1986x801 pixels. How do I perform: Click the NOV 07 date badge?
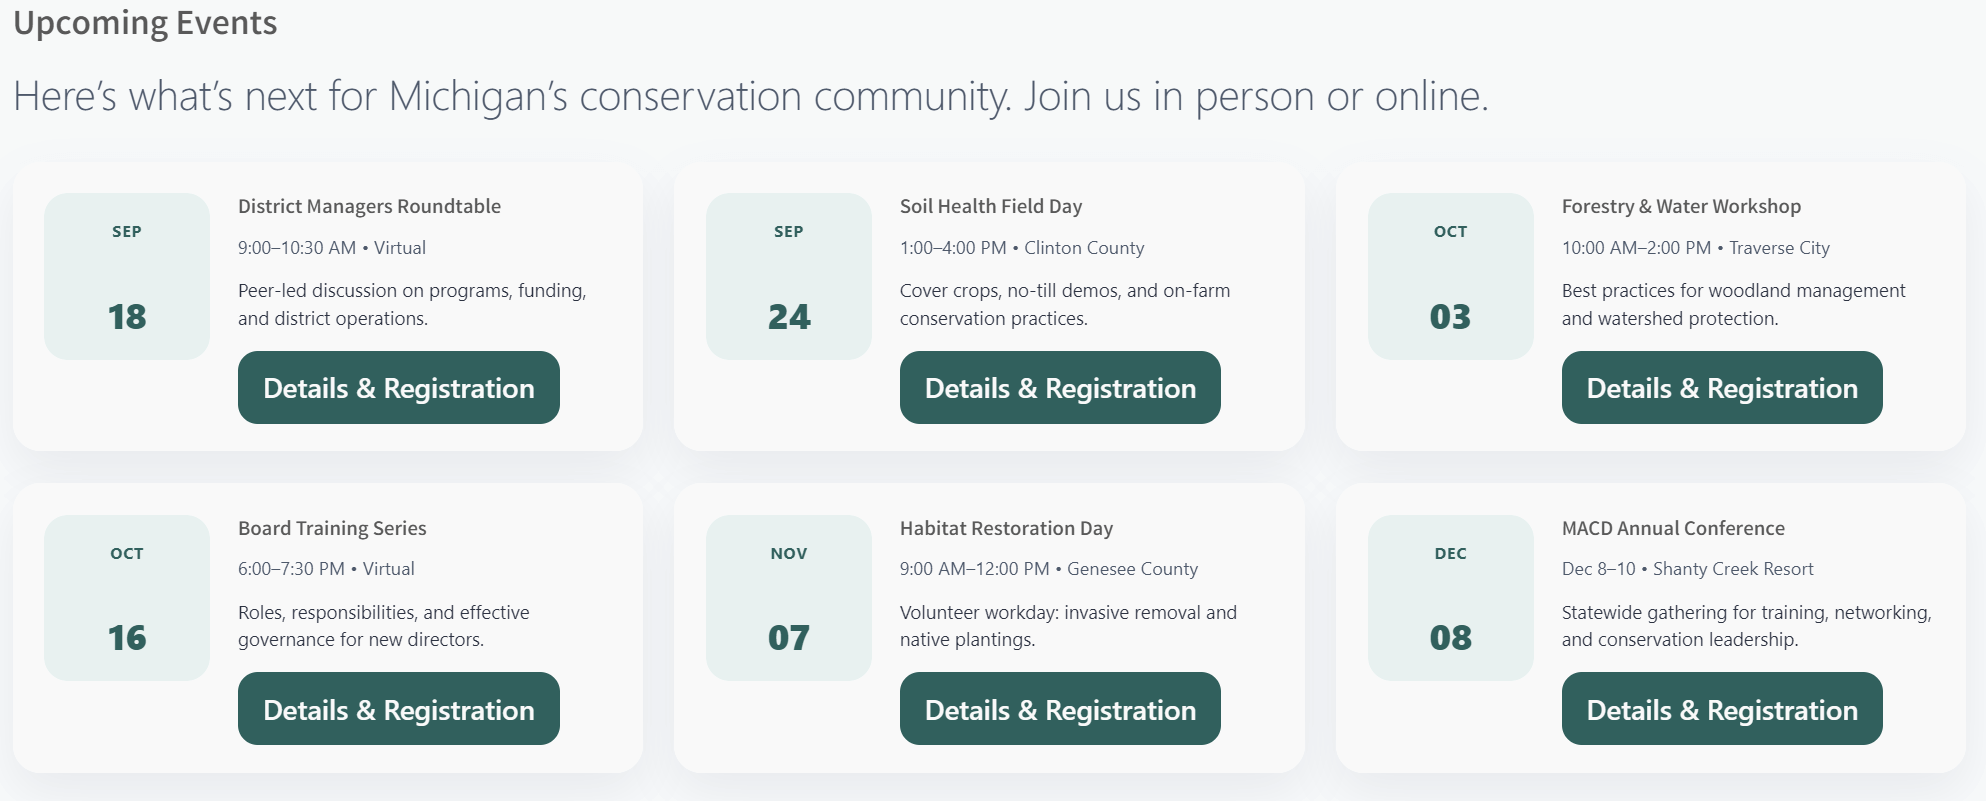[x=789, y=598]
